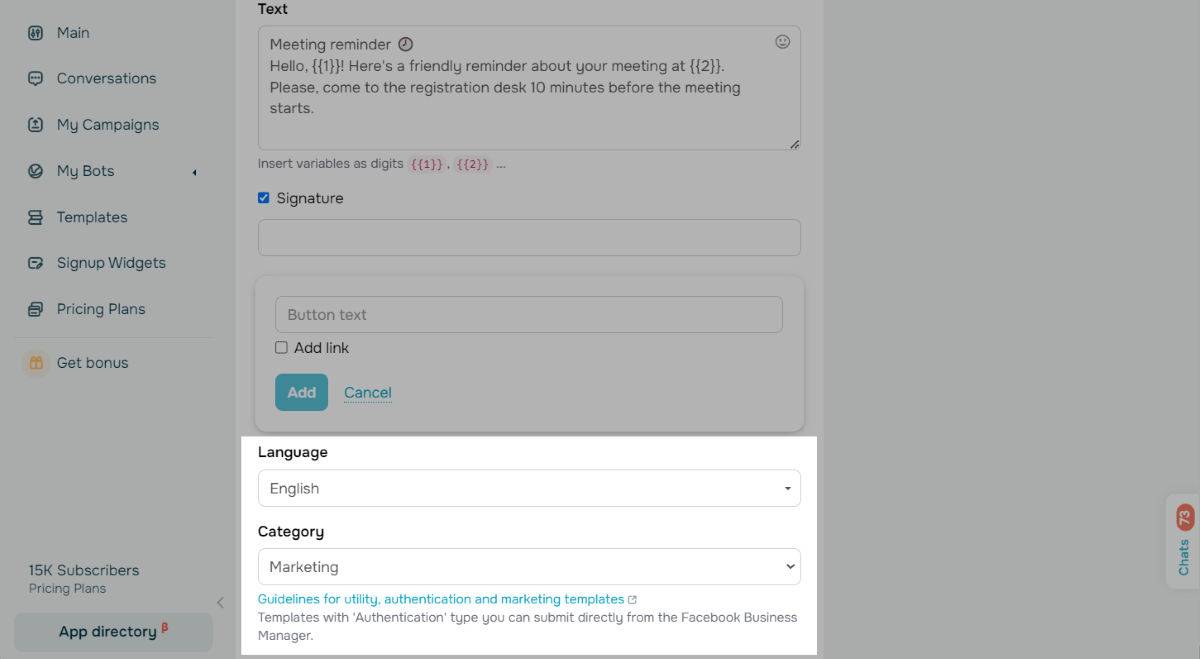
Task: Open the Language dropdown
Action: point(529,488)
